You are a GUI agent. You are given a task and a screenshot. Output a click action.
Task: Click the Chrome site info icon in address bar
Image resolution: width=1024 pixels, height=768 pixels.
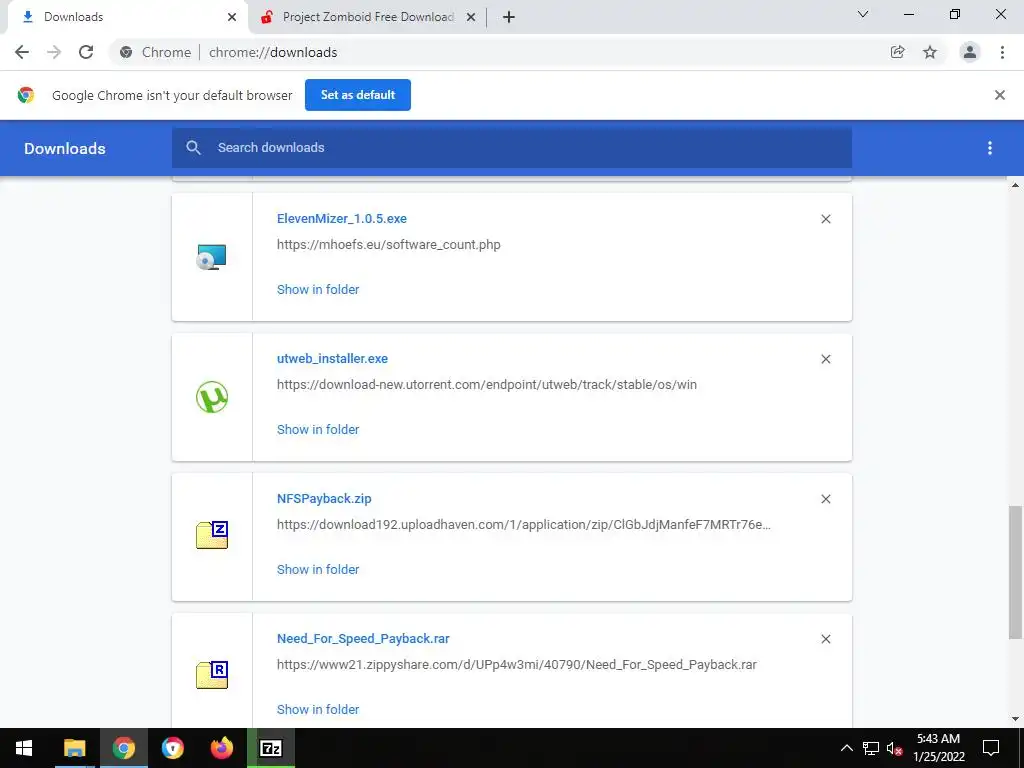(x=126, y=52)
